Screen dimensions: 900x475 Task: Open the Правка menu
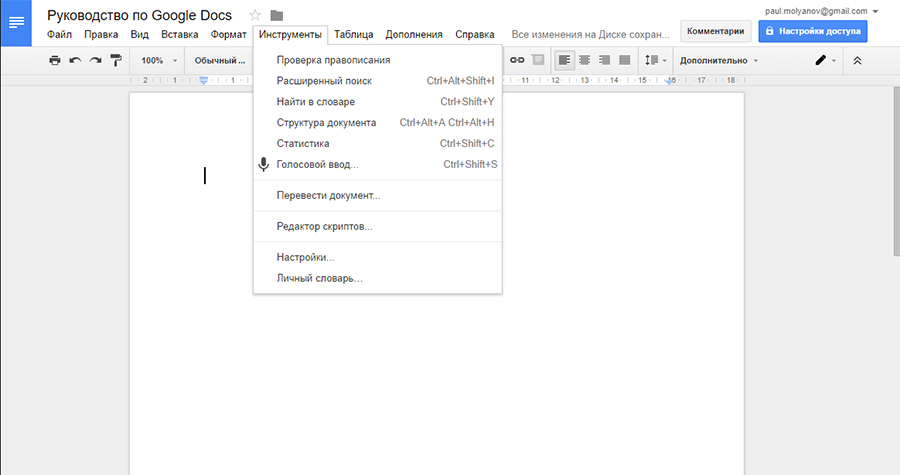(101, 34)
